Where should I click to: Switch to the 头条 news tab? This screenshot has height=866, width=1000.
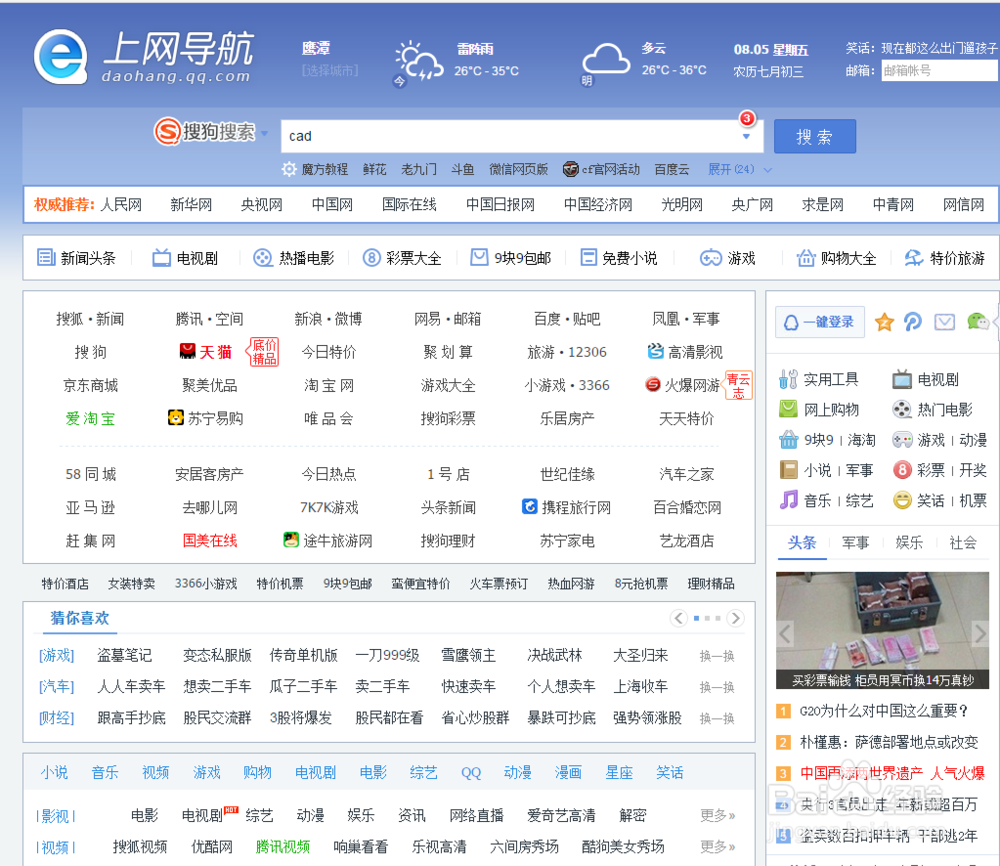coord(802,543)
